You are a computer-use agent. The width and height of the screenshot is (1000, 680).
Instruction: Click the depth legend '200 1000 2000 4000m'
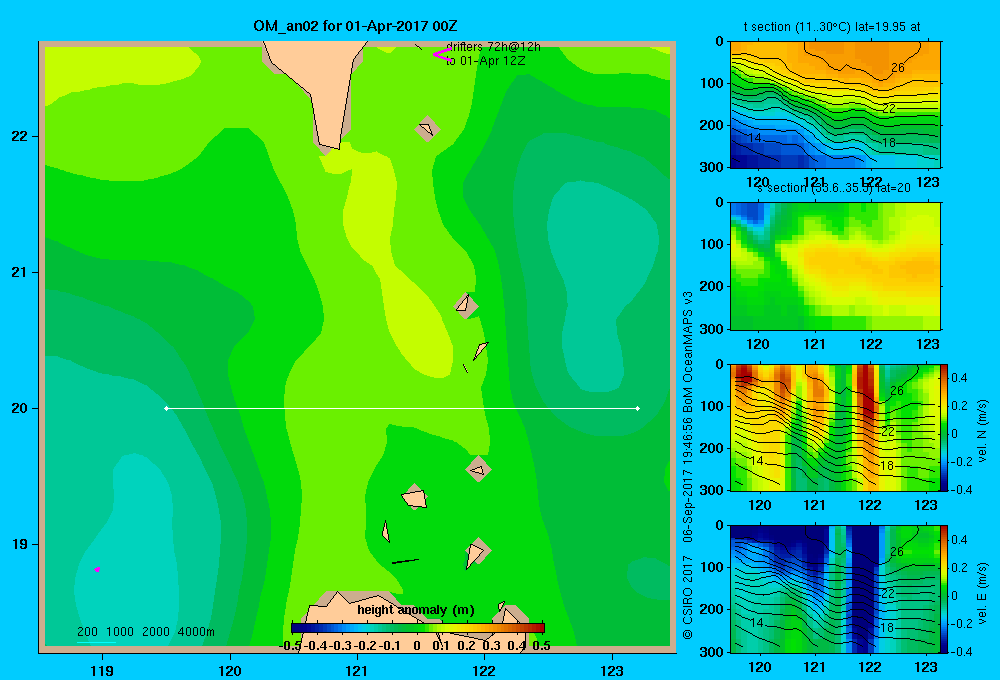[145, 632]
